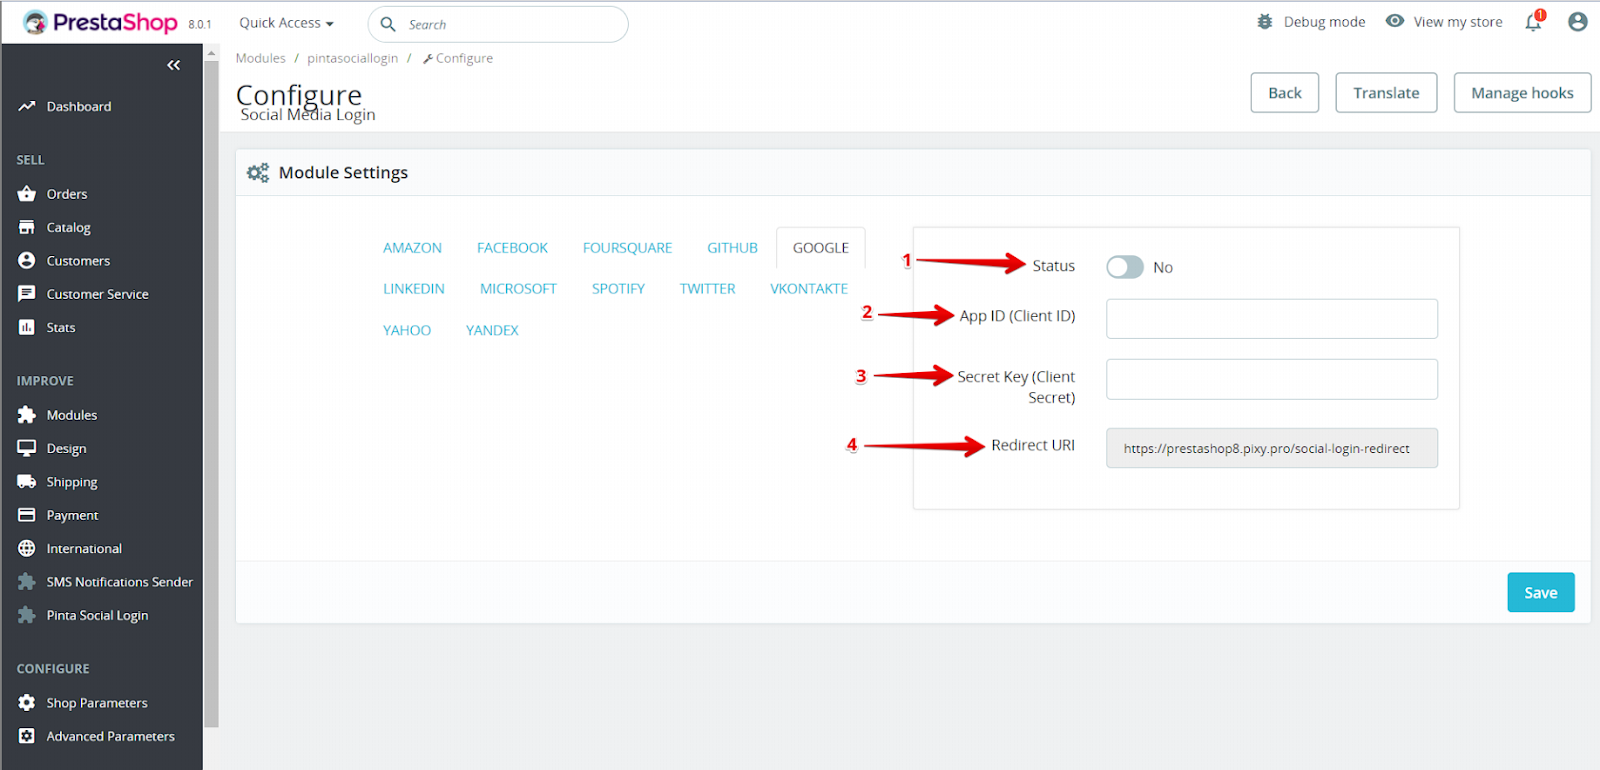Image resolution: width=1600 pixels, height=770 pixels.
Task: Click the Advanced Parameters icon
Action: tap(27, 736)
